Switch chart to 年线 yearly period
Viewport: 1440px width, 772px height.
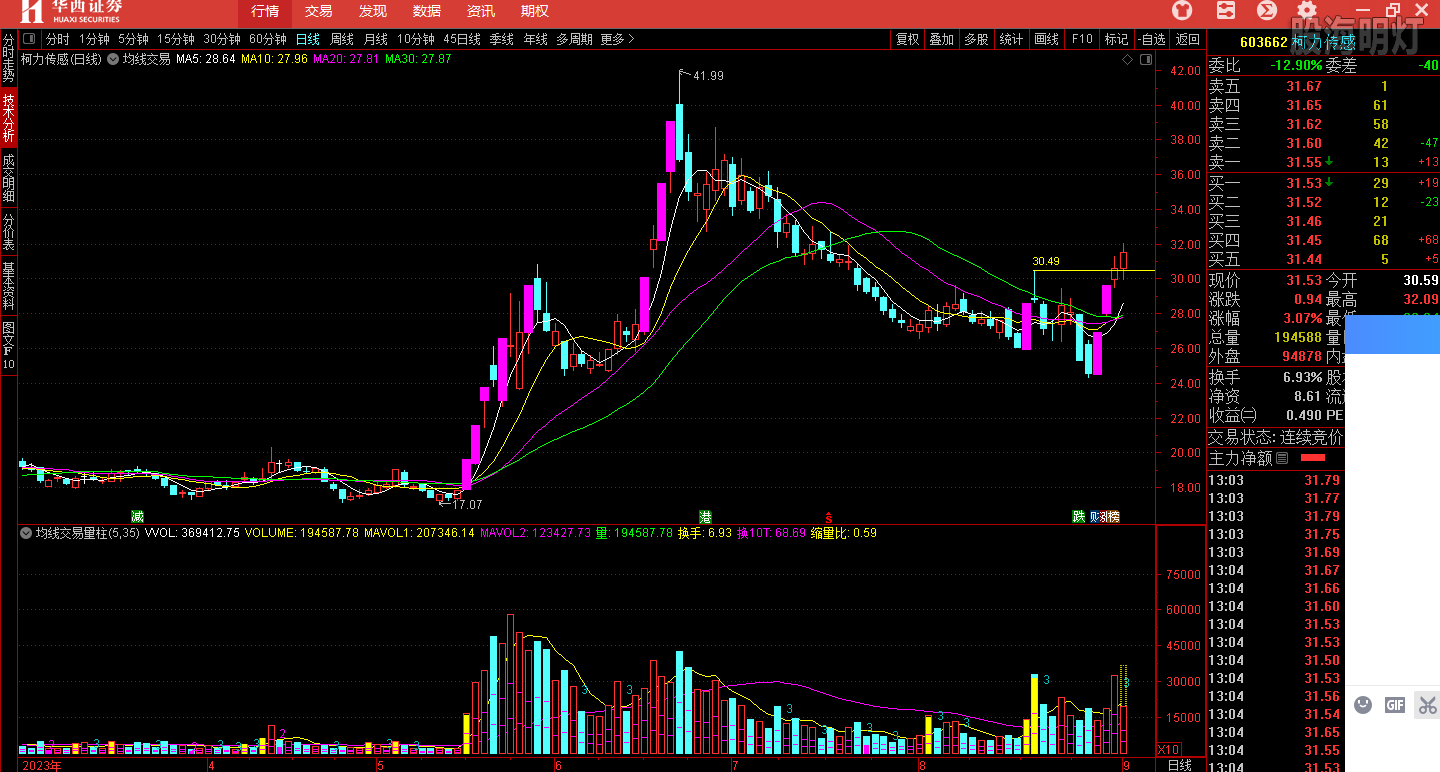point(535,40)
